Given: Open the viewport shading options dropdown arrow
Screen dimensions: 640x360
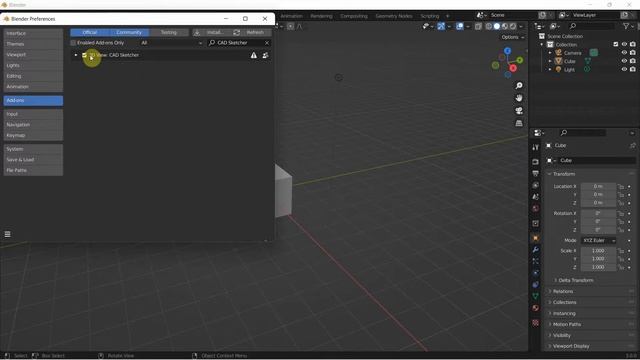Looking at the screenshot, I should (x=521, y=26).
